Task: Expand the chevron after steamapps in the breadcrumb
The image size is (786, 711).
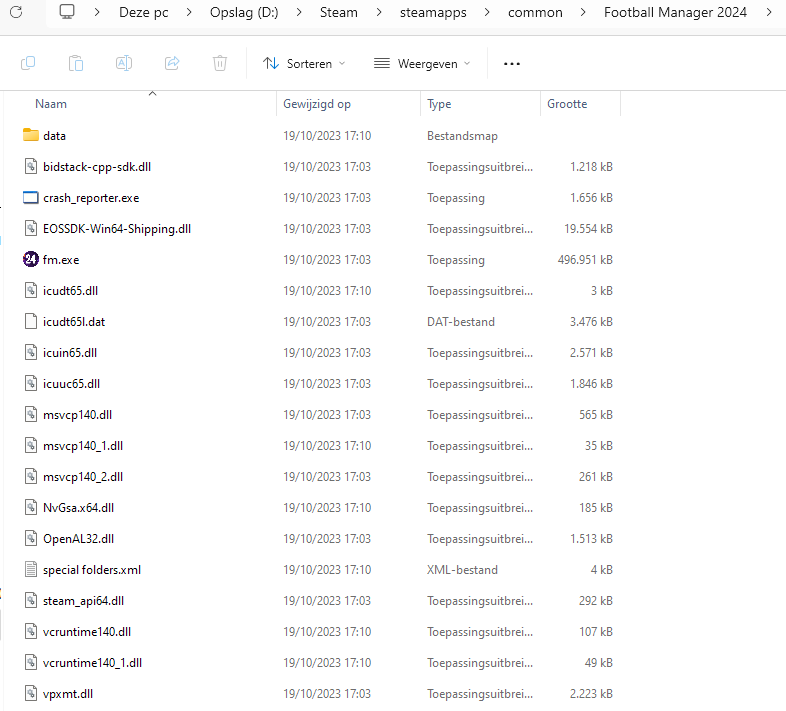Action: [x=487, y=12]
